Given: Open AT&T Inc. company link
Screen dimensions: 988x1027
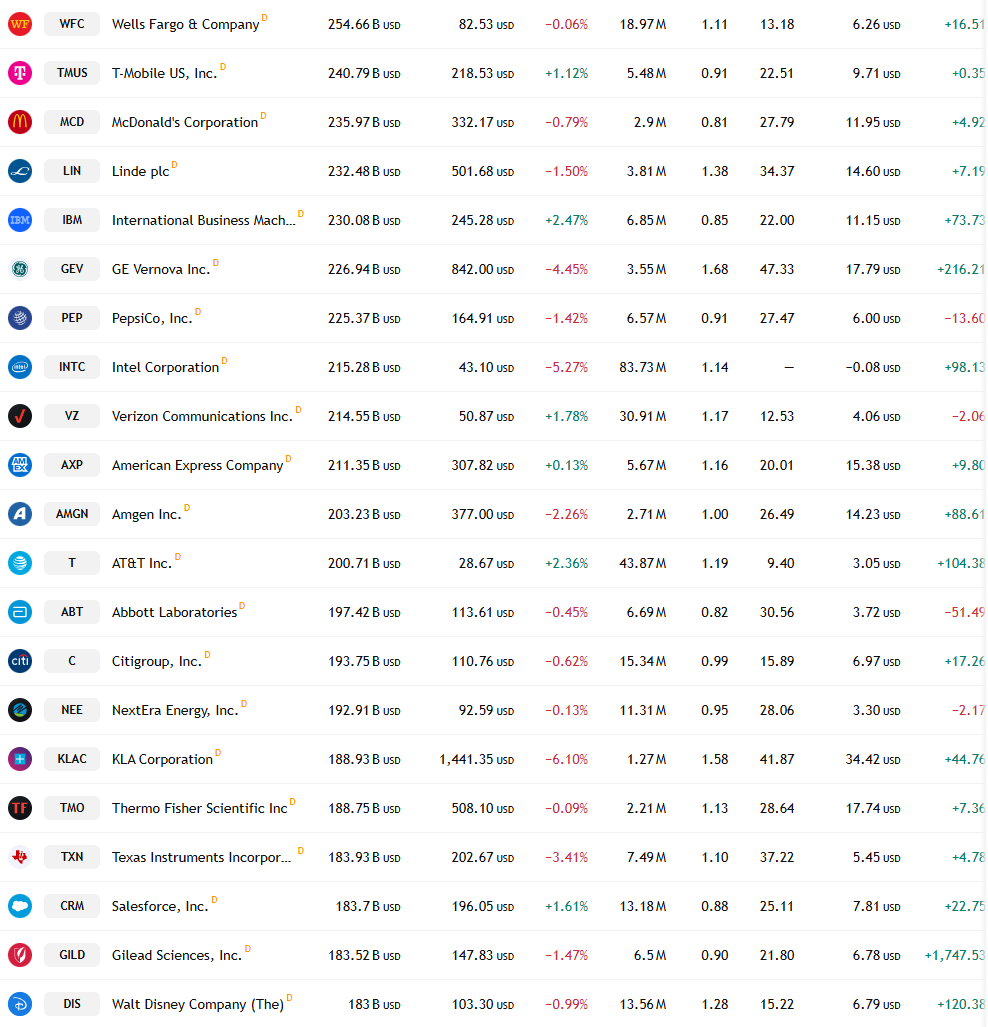Looking at the screenshot, I should 142,563.
